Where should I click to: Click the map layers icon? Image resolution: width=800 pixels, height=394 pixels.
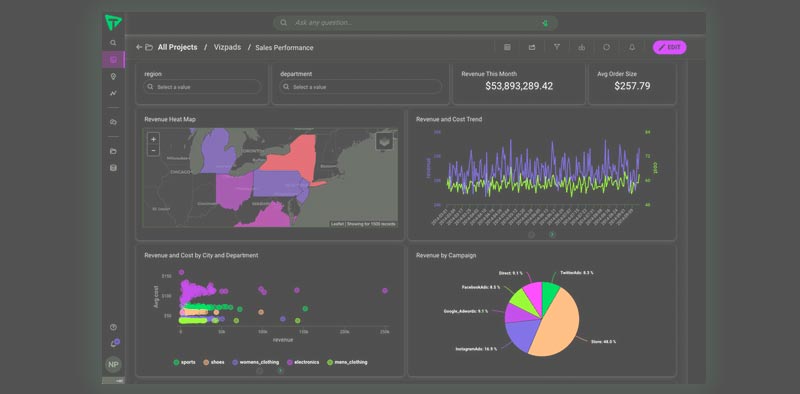384,141
